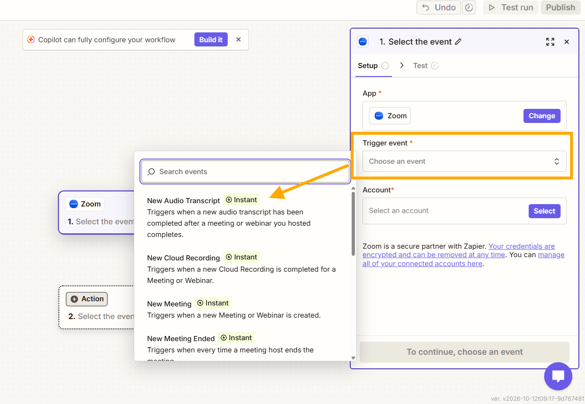Click Instant badge beside New Cloud Recording
Screen dimensions: 585x404
tap(241, 257)
